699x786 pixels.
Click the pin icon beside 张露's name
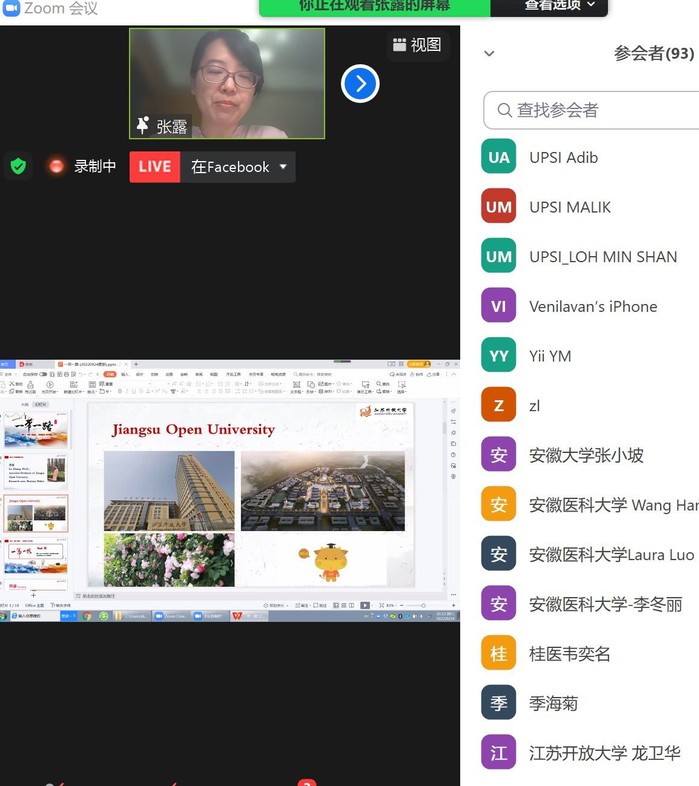point(142,126)
